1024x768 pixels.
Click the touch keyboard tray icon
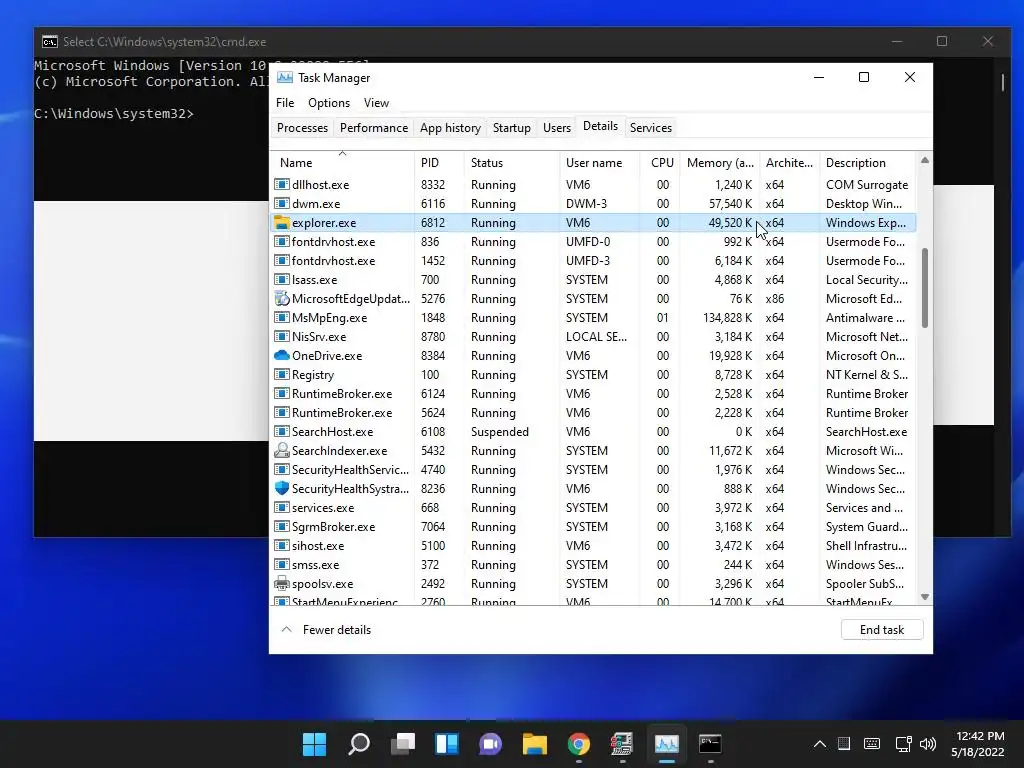tap(872, 744)
